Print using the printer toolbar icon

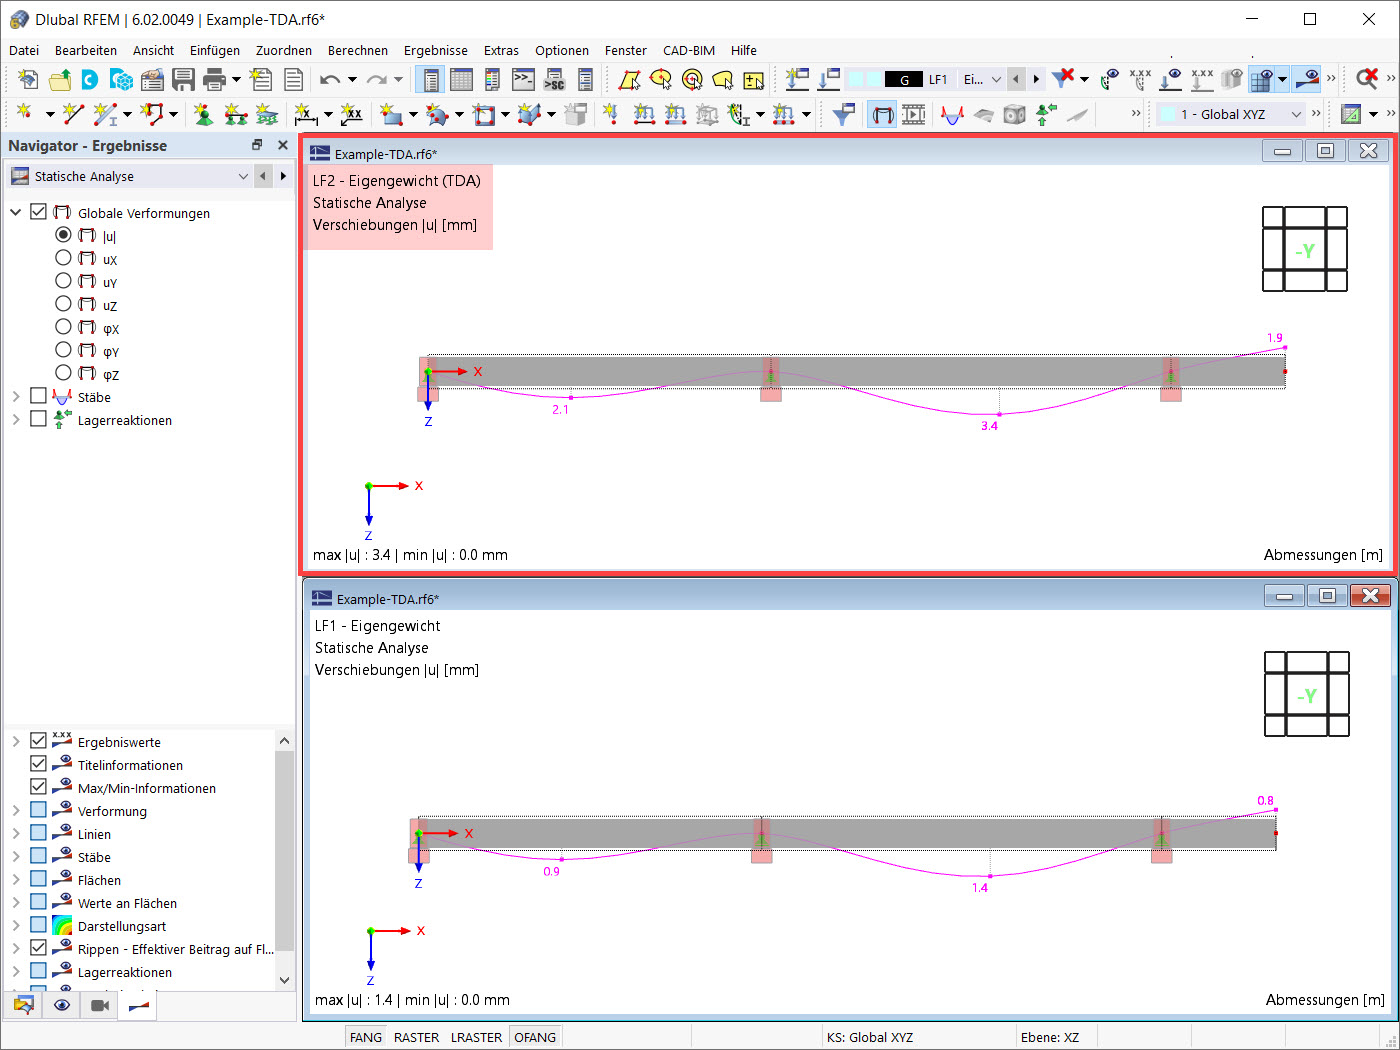click(x=214, y=79)
